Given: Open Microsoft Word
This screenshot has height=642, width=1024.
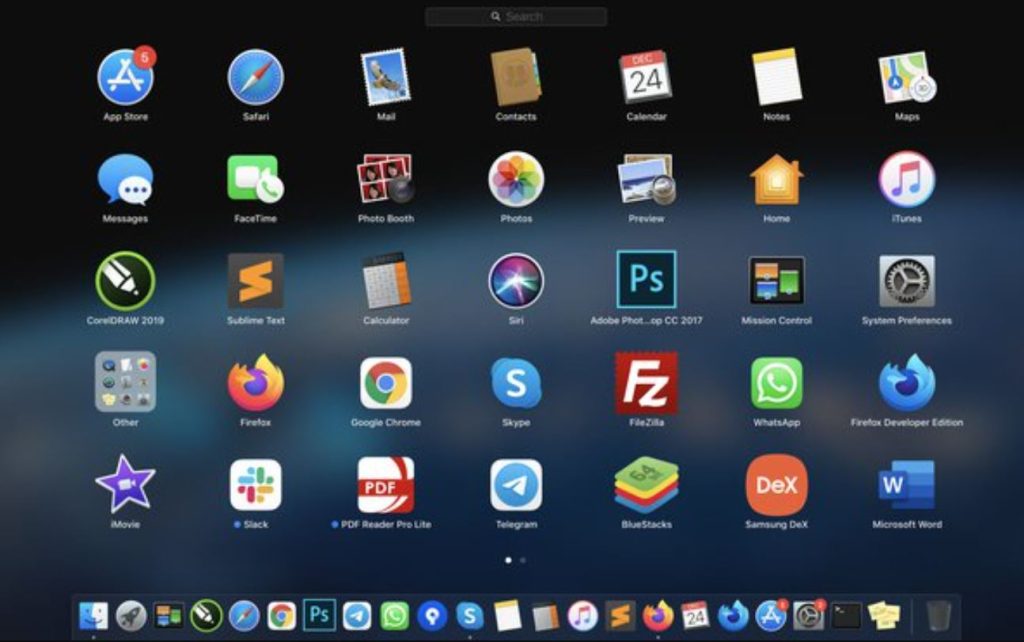Looking at the screenshot, I should (x=906, y=489).
